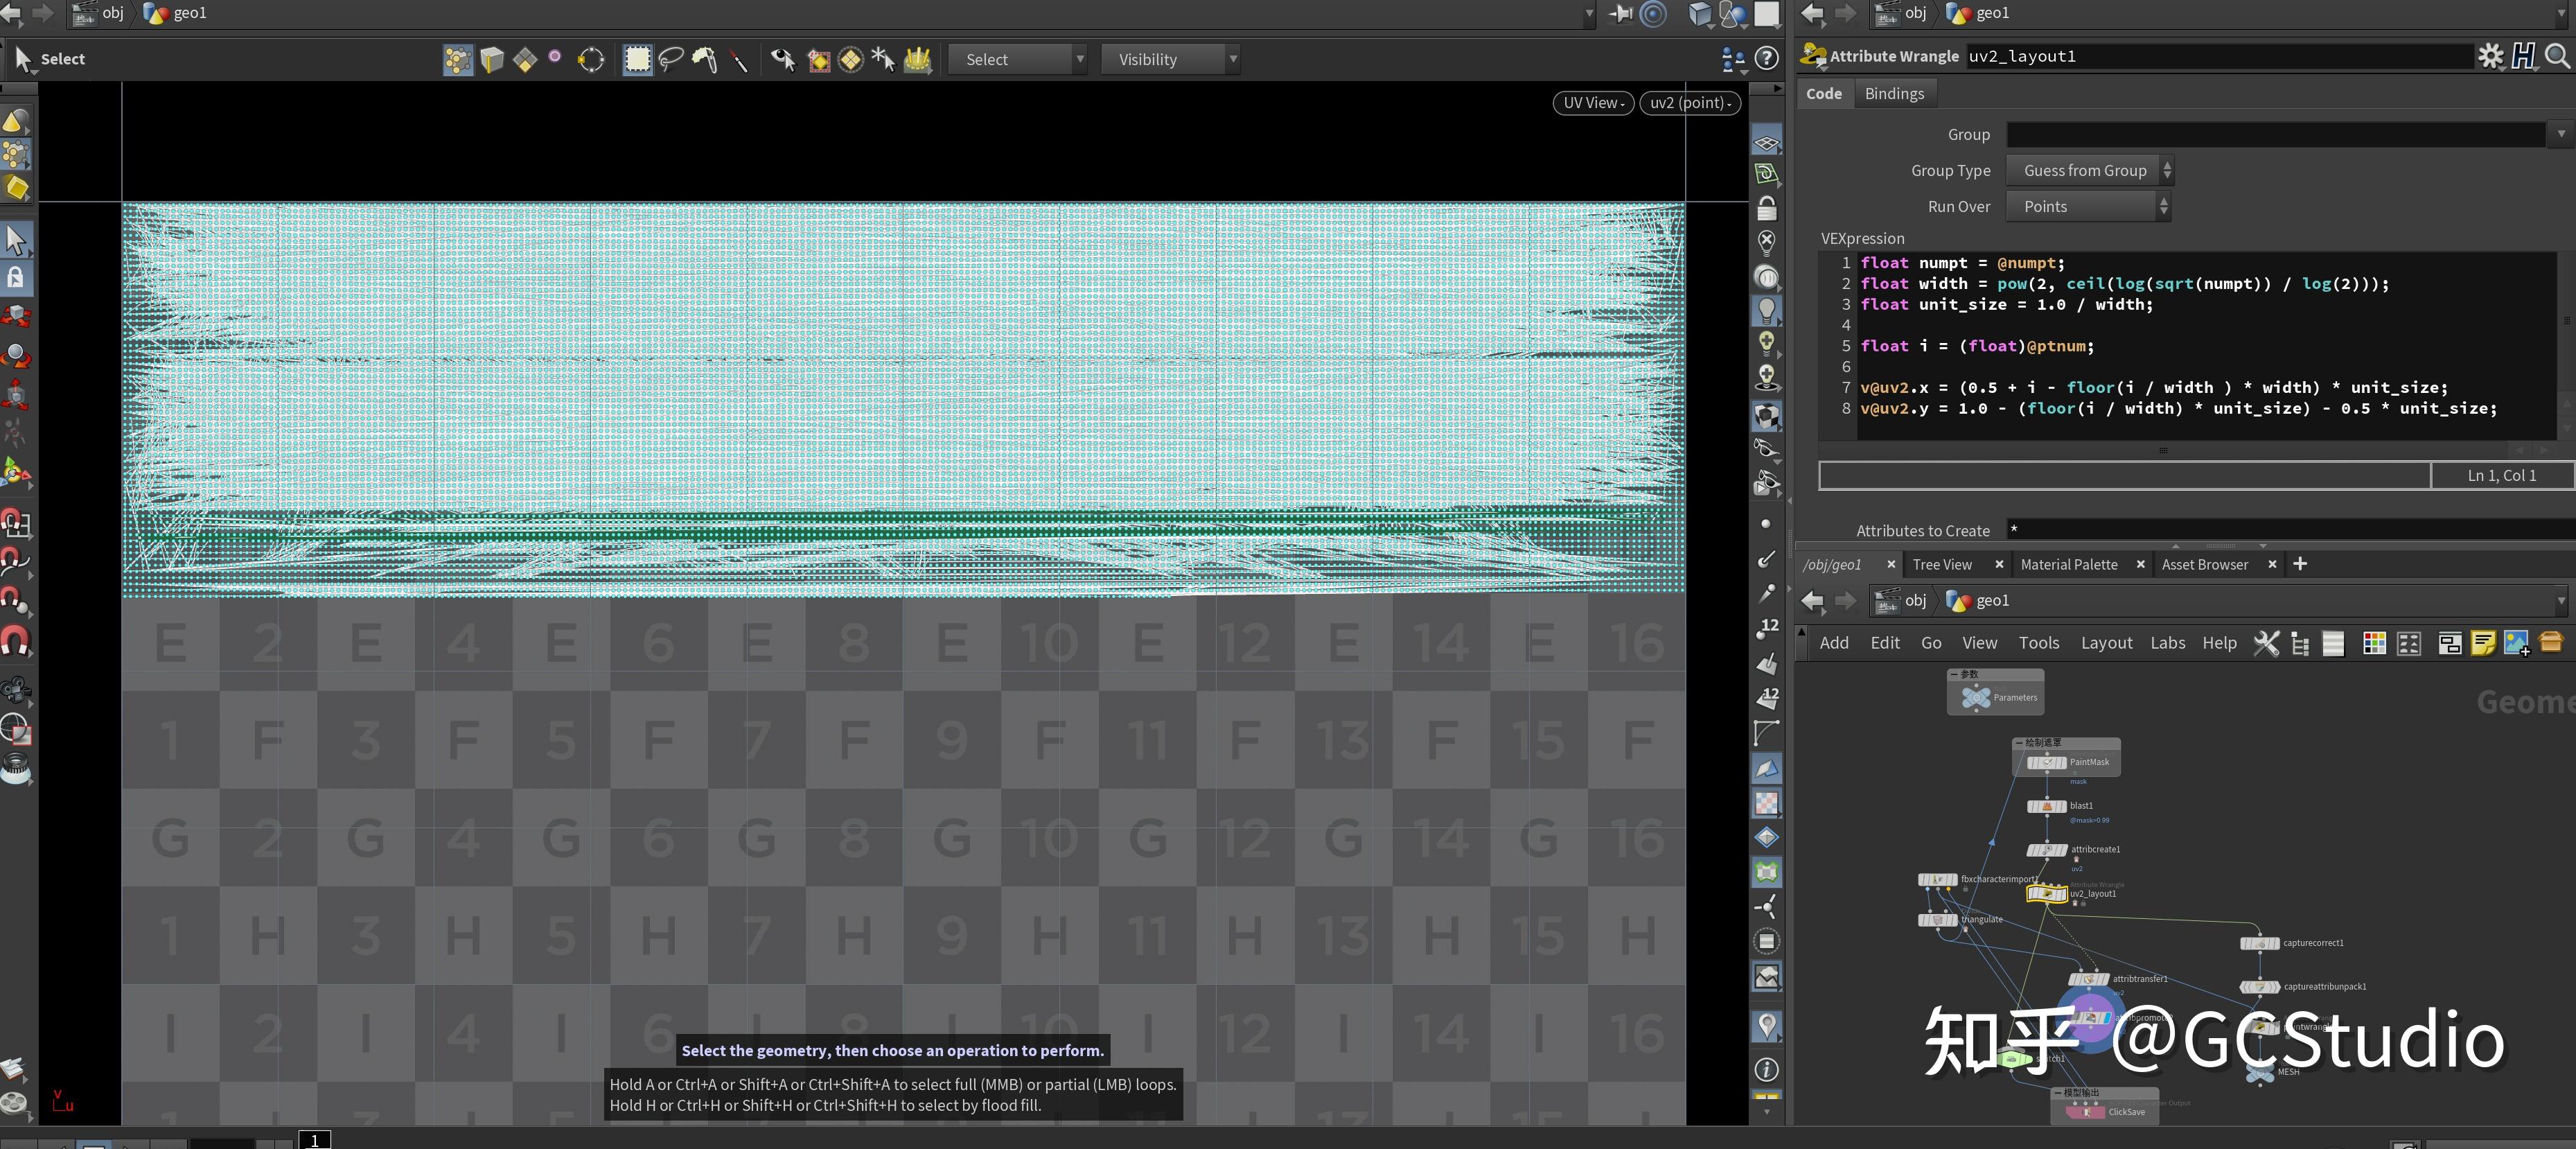Click the UV View camera button
The height and width of the screenshot is (1149, 2576).
click(x=1593, y=103)
